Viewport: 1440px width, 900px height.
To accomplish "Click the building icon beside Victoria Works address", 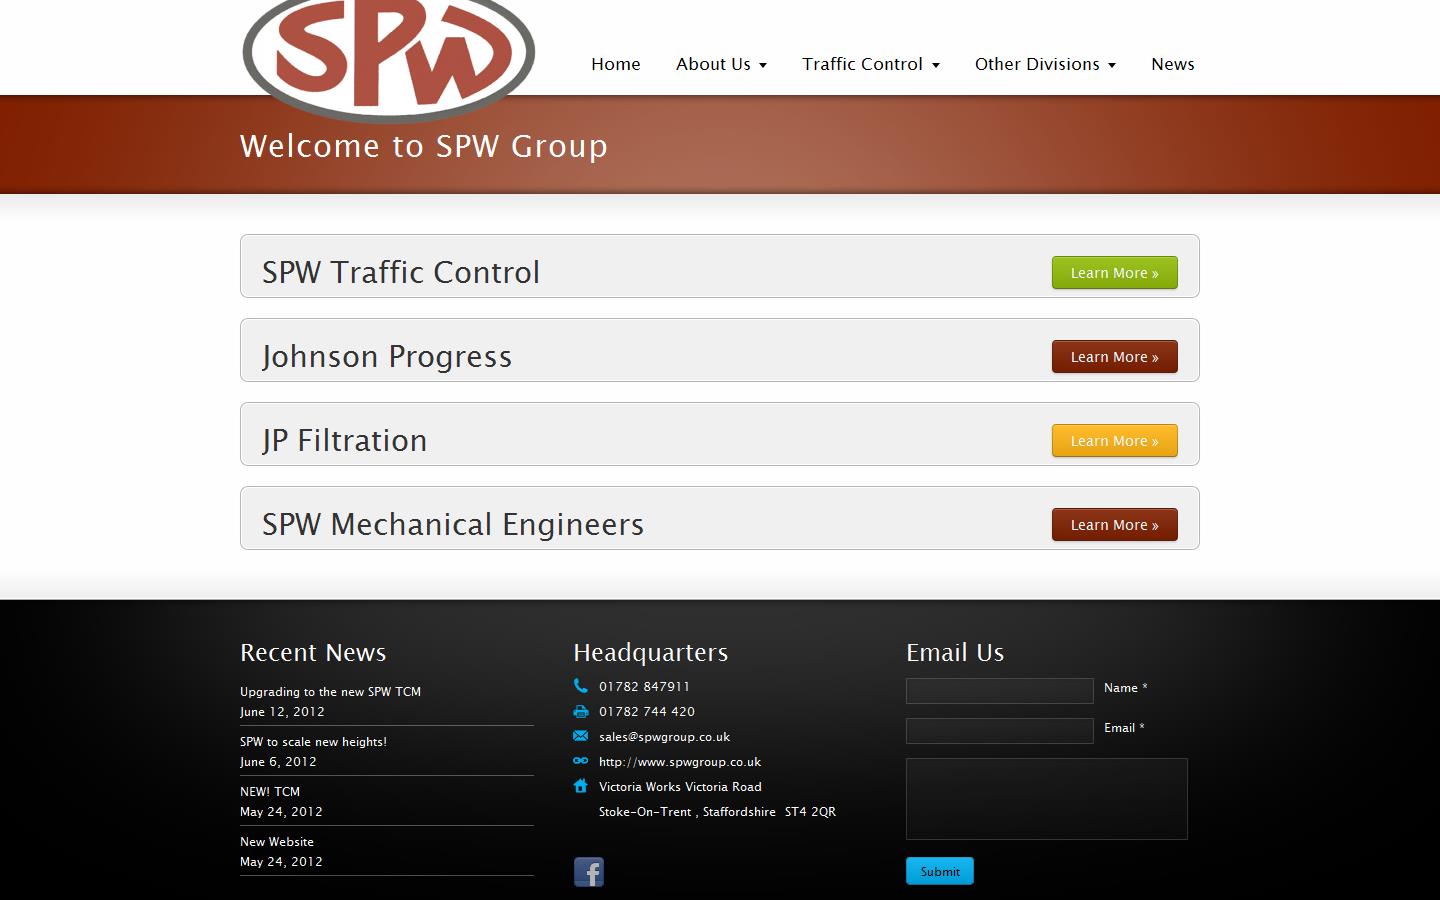I will pyautogui.click(x=581, y=786).
